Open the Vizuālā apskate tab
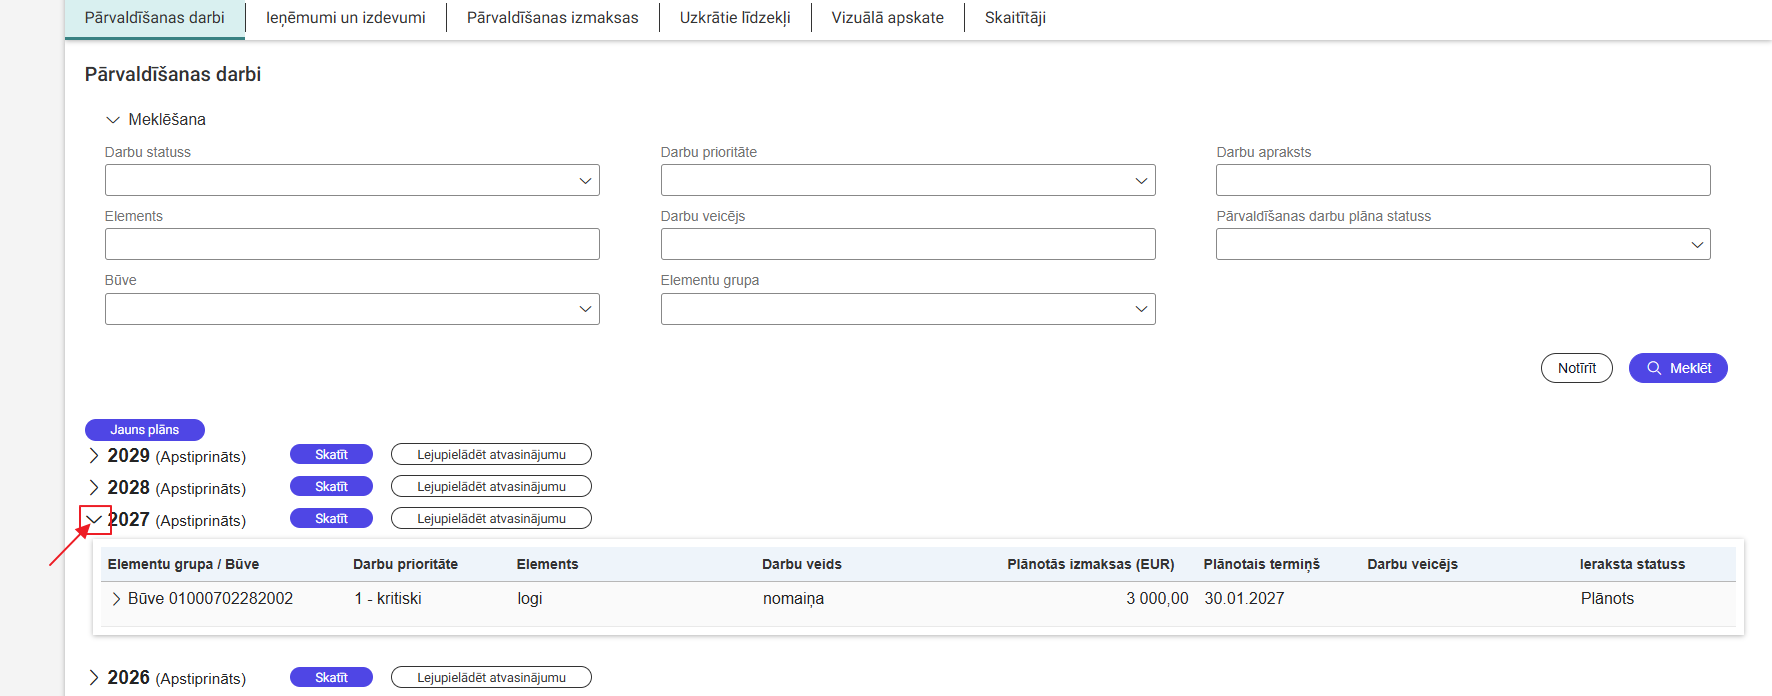Screen dimensions: 1772x696 887,18
